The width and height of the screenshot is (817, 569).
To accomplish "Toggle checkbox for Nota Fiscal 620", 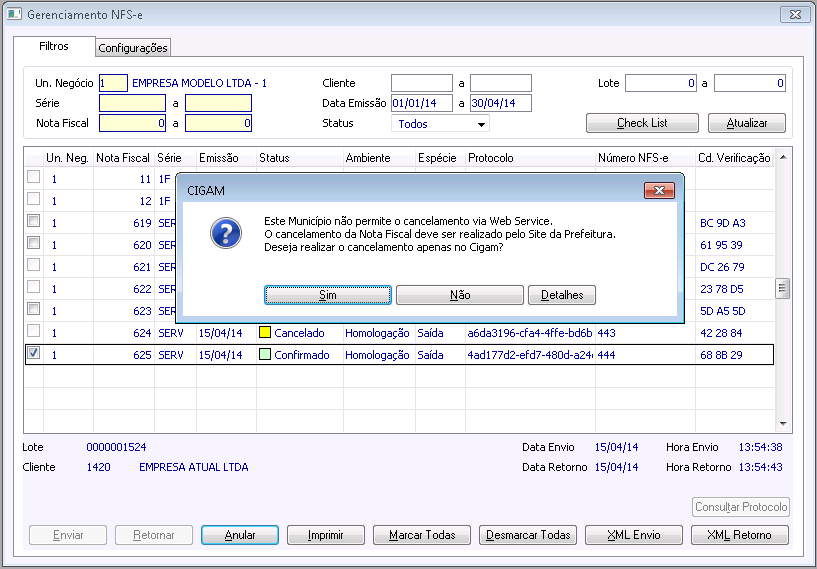I will click(x=33, y=242).
